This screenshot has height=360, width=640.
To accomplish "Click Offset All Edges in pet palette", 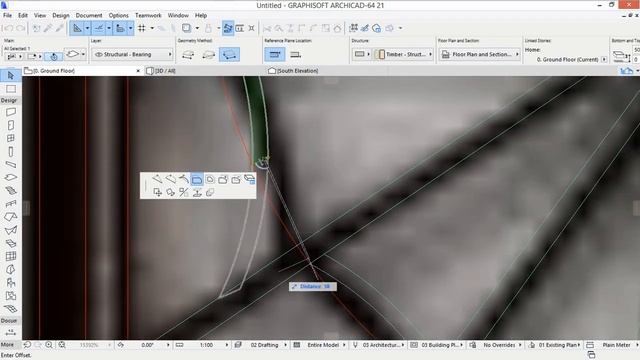I will tap(210, 179).
